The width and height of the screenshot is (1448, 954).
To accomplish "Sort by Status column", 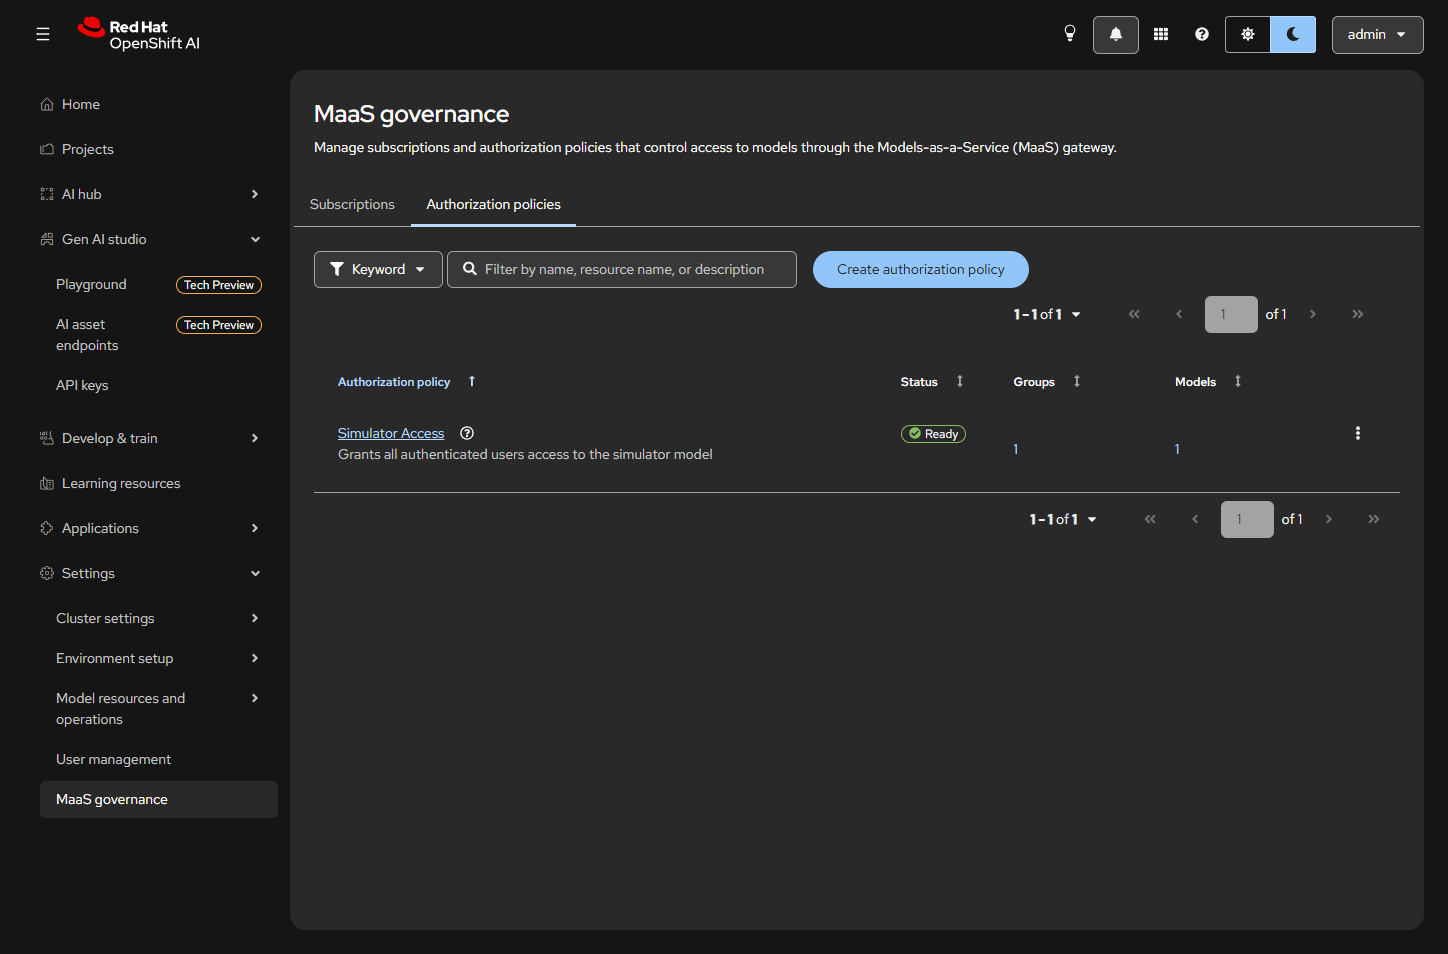I will [931, 382].
